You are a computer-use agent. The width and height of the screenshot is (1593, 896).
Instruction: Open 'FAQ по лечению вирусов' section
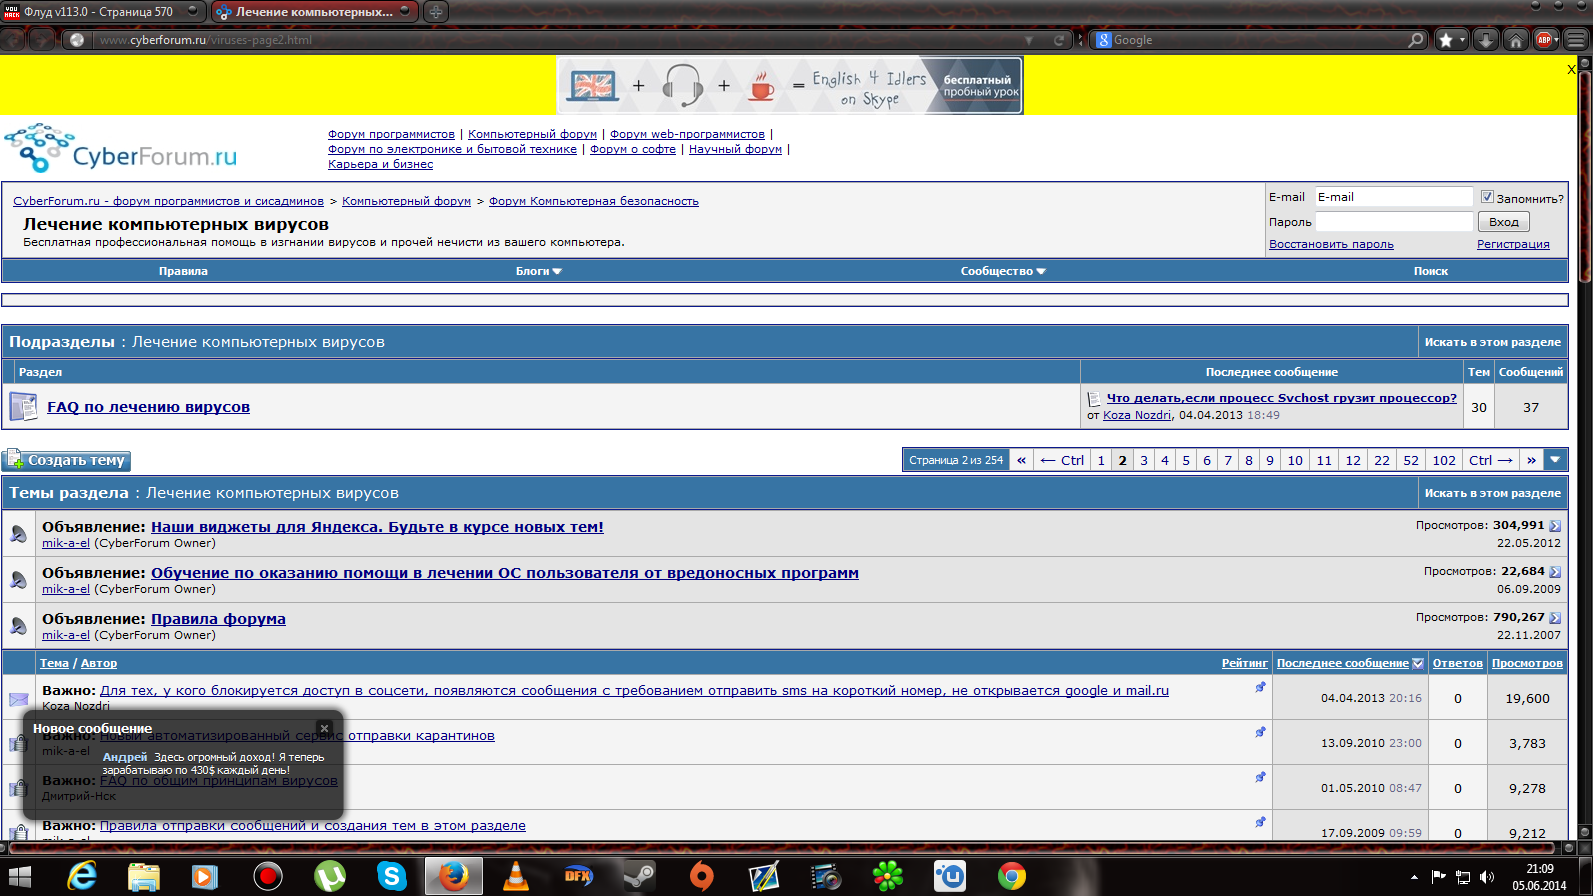[x=148, y=407]
